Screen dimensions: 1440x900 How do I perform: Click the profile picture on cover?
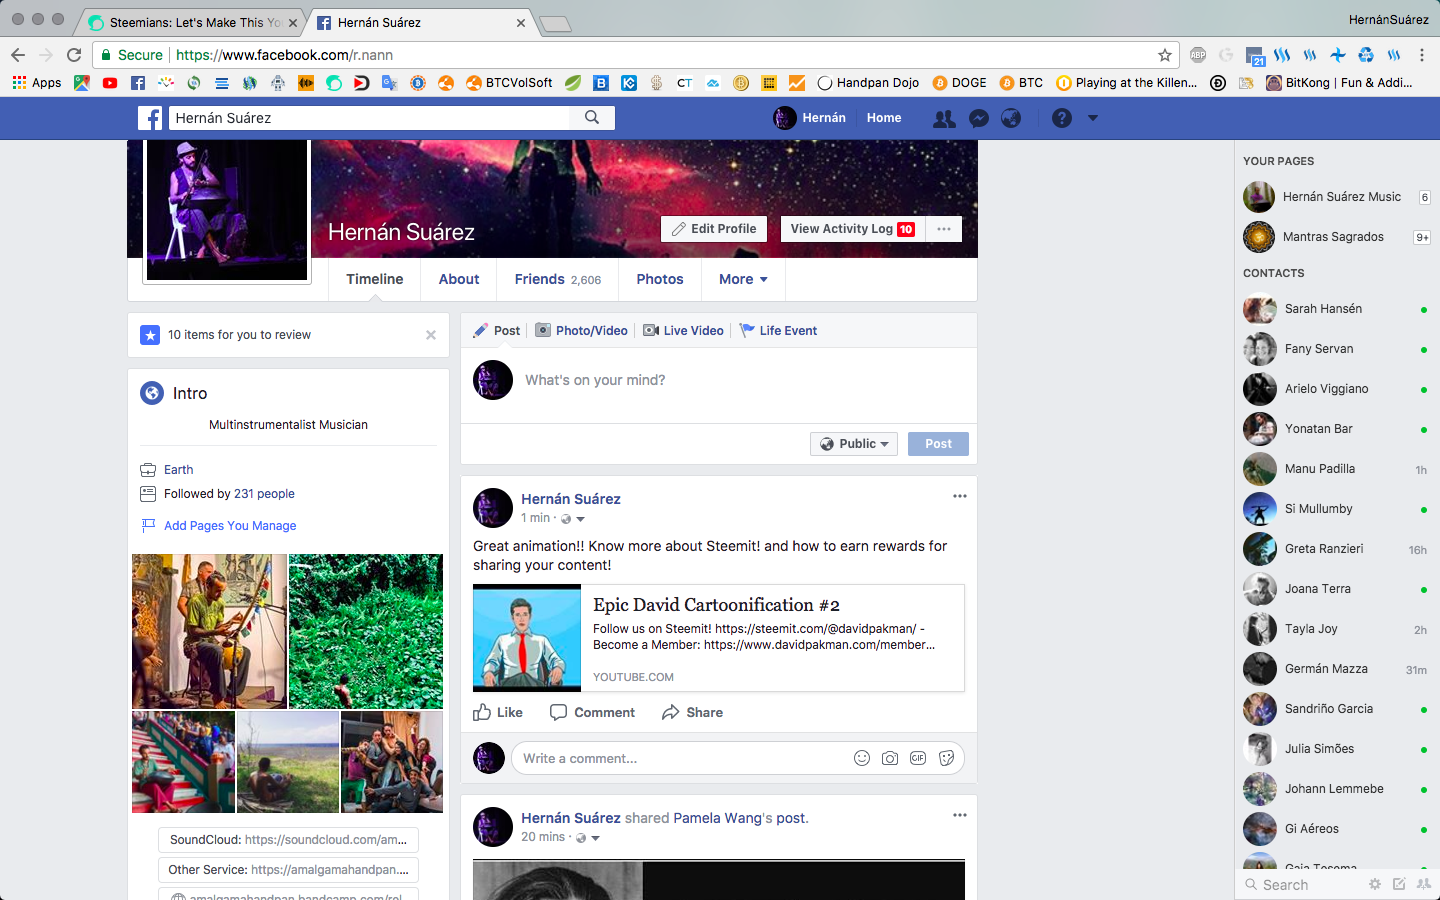pos(227,210)
